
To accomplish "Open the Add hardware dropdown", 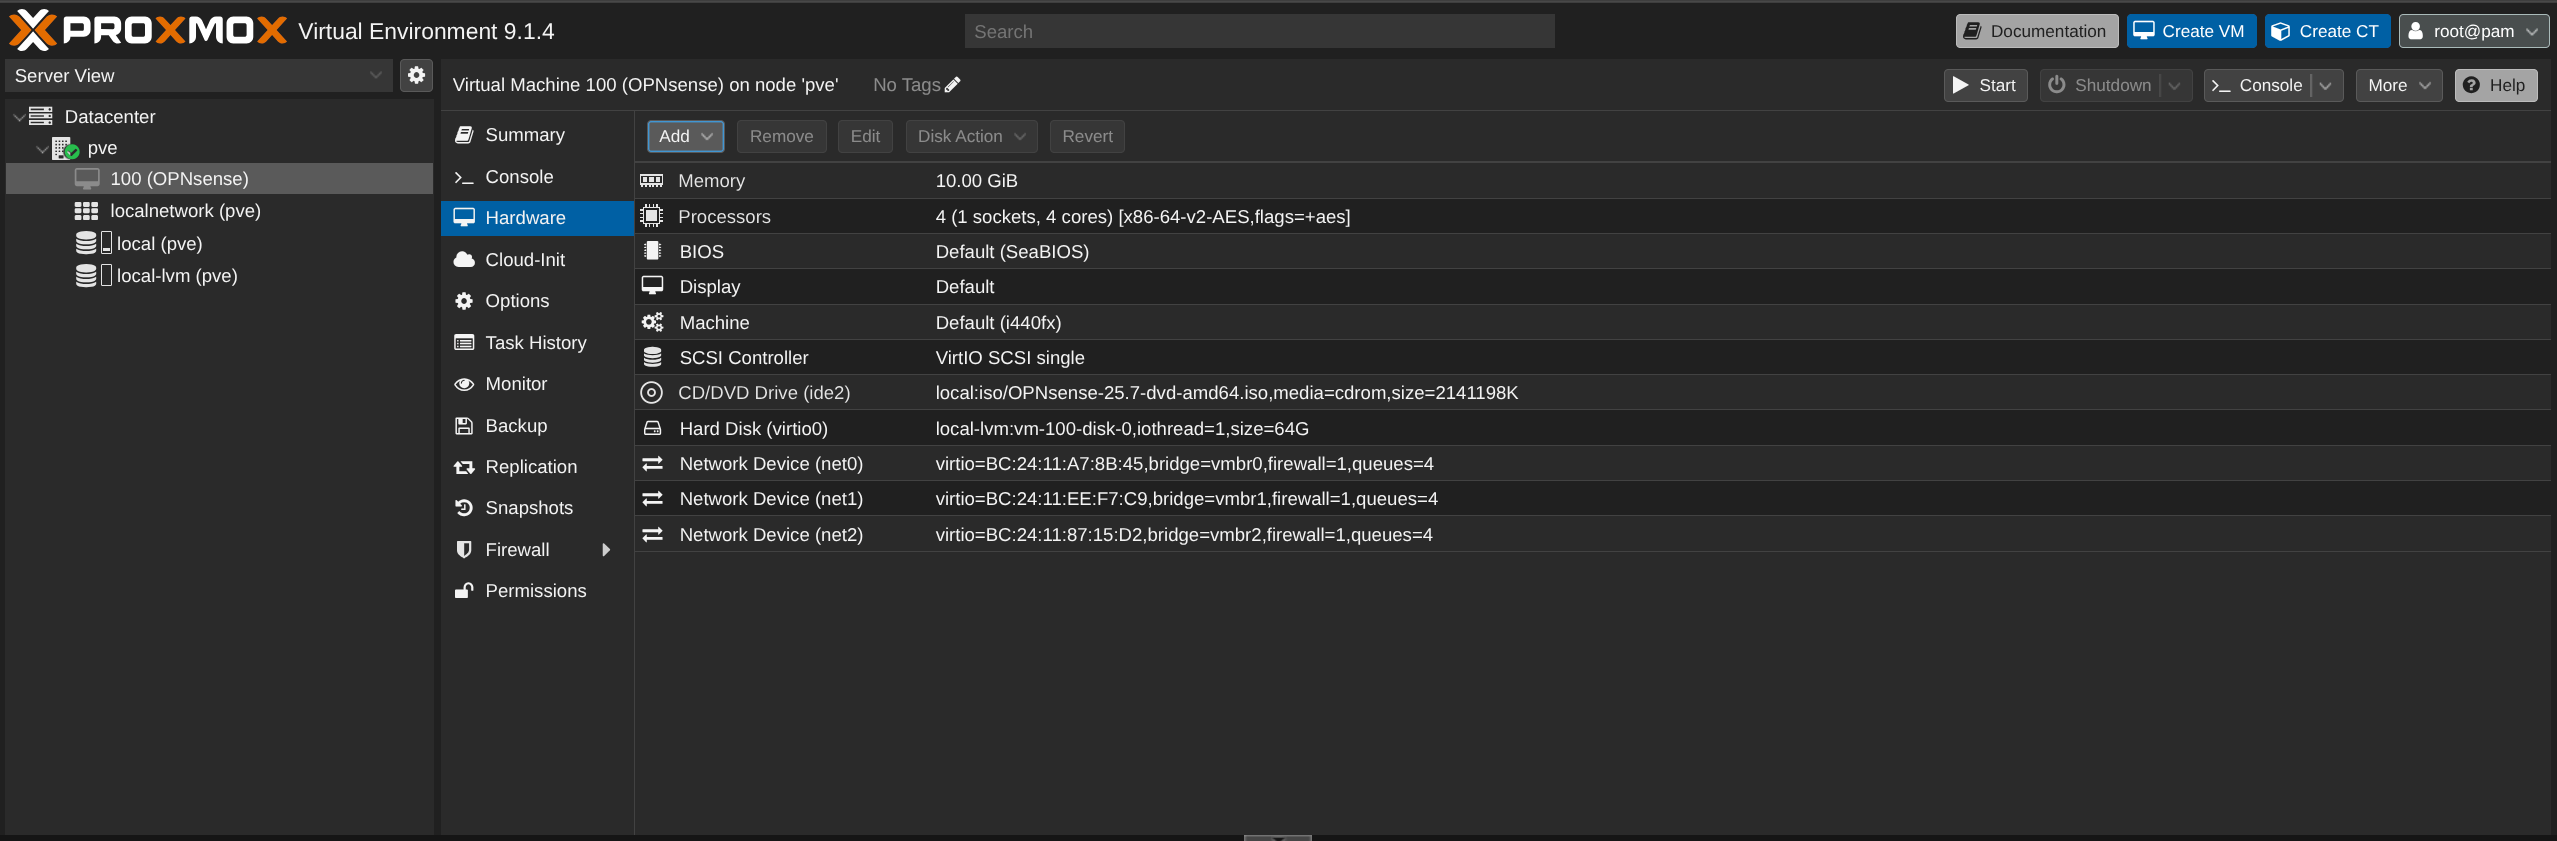I will pos(685,136).
